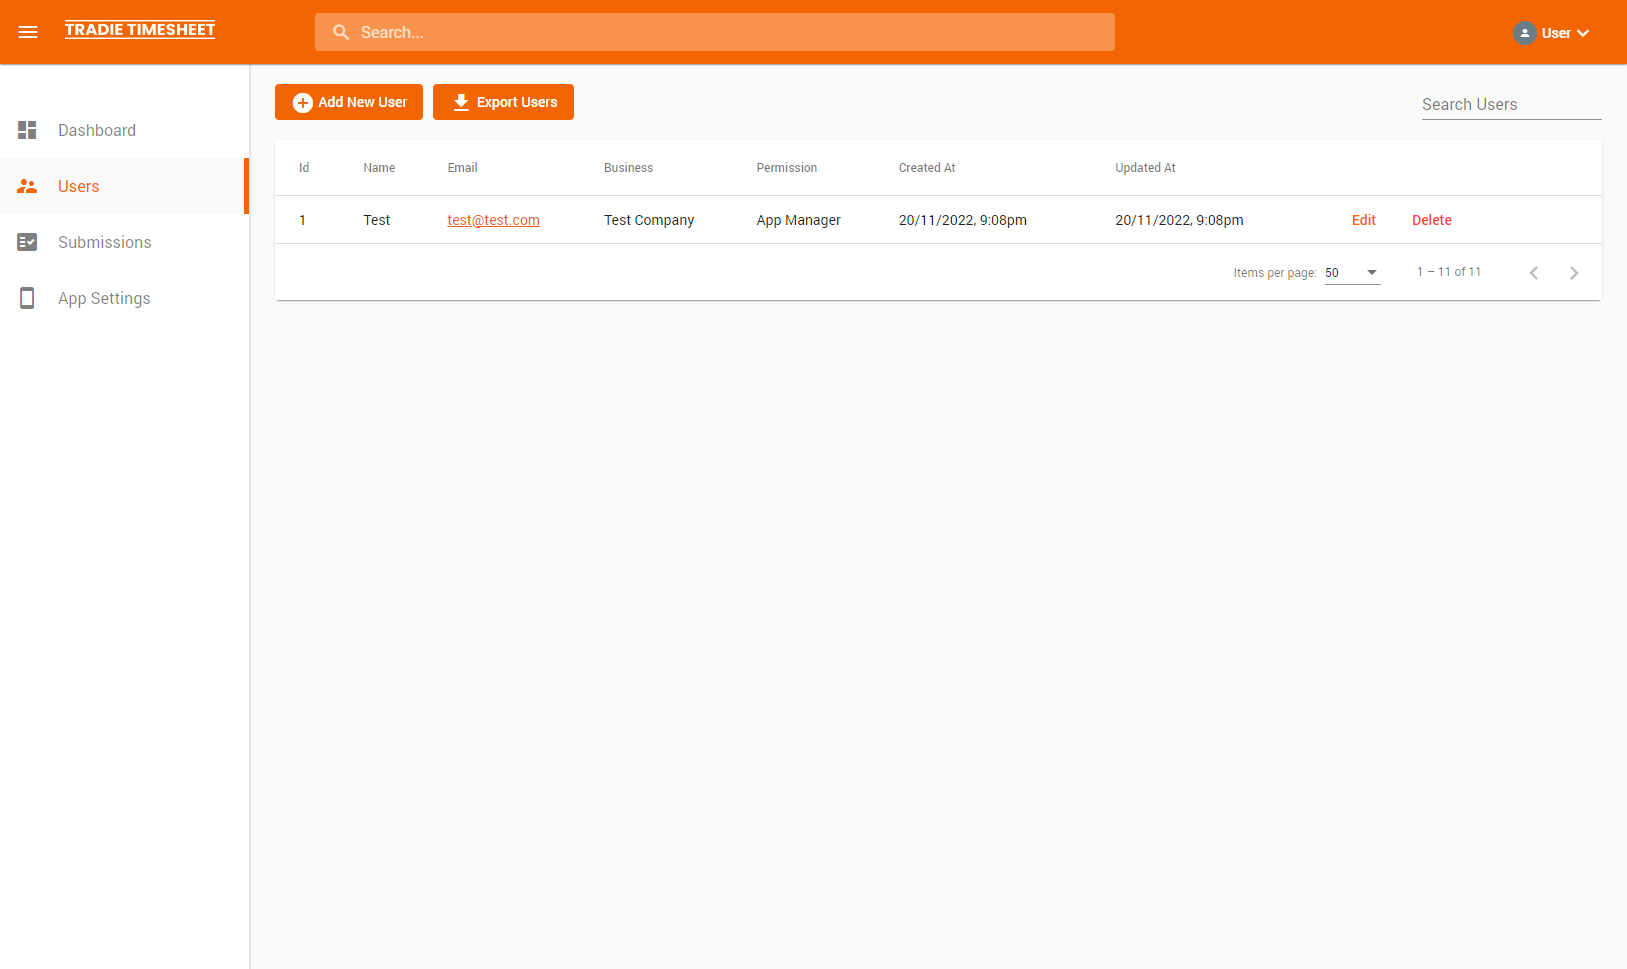Click the App Settings phone icon

pyautogui.click(x=27, y=298)
